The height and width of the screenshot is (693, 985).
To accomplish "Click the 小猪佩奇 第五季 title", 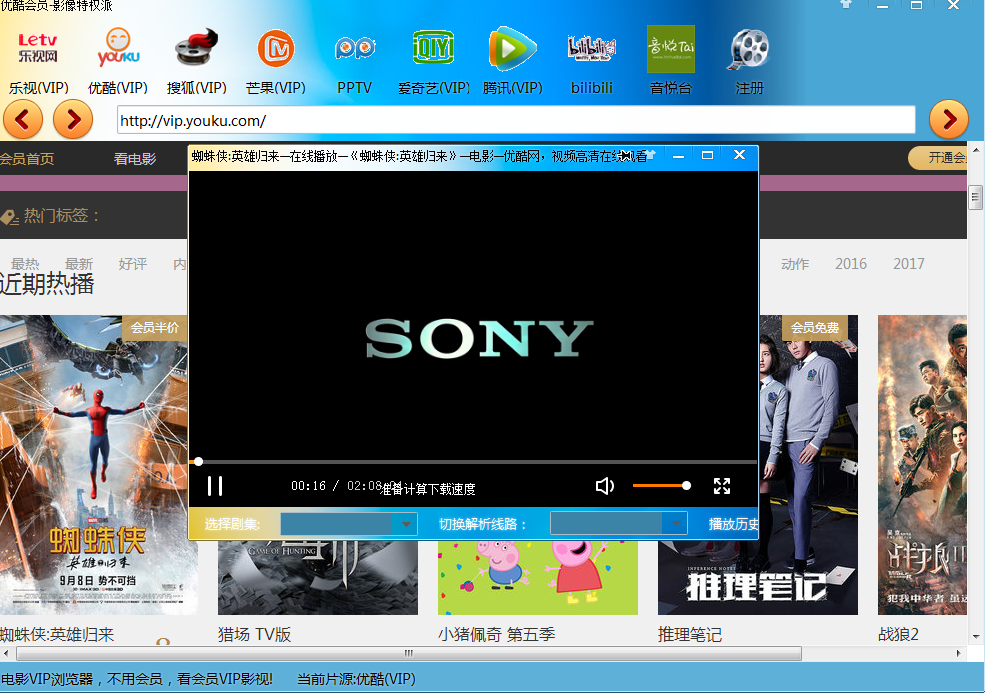I will coord(496,635).
